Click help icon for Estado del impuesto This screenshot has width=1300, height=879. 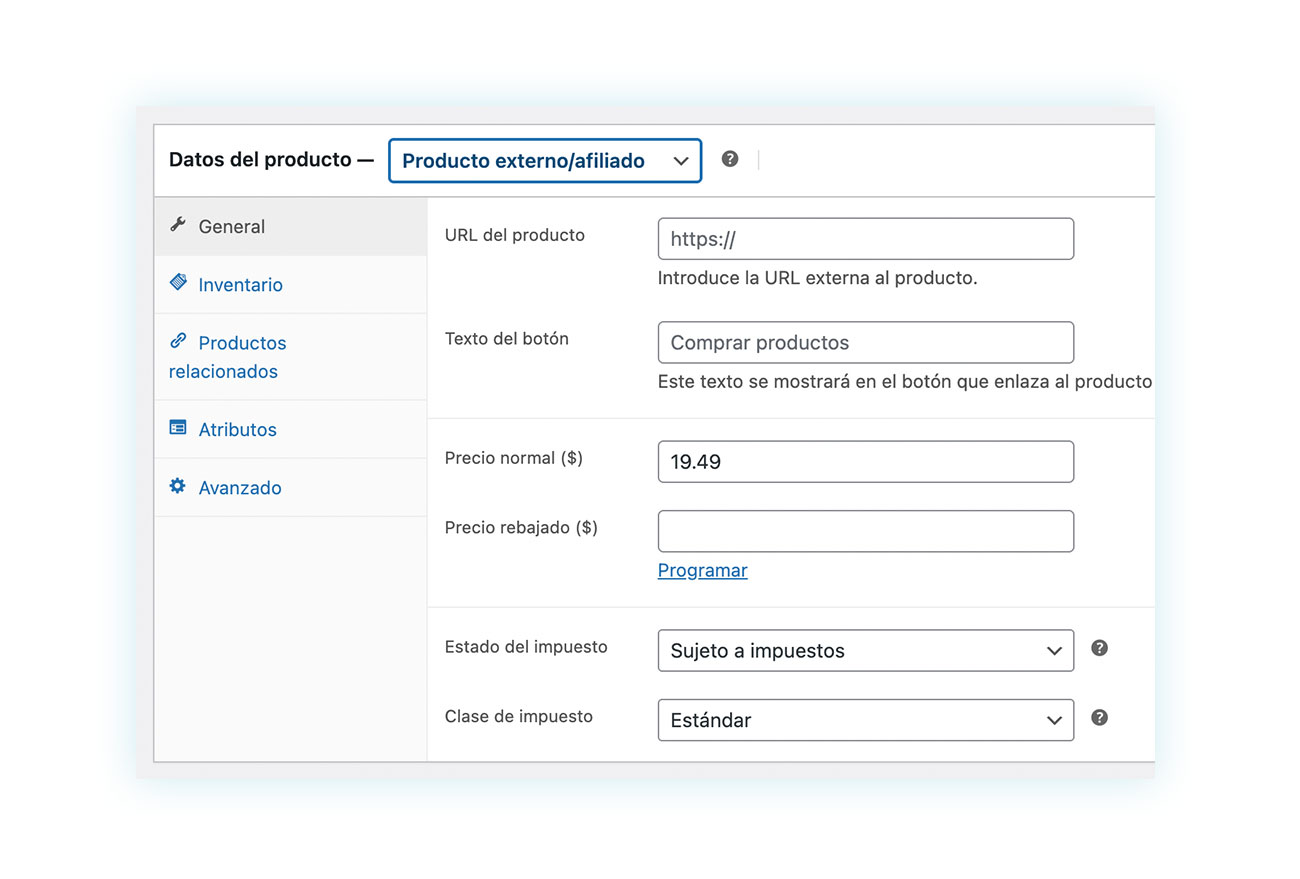click(x=1099, y=648)
